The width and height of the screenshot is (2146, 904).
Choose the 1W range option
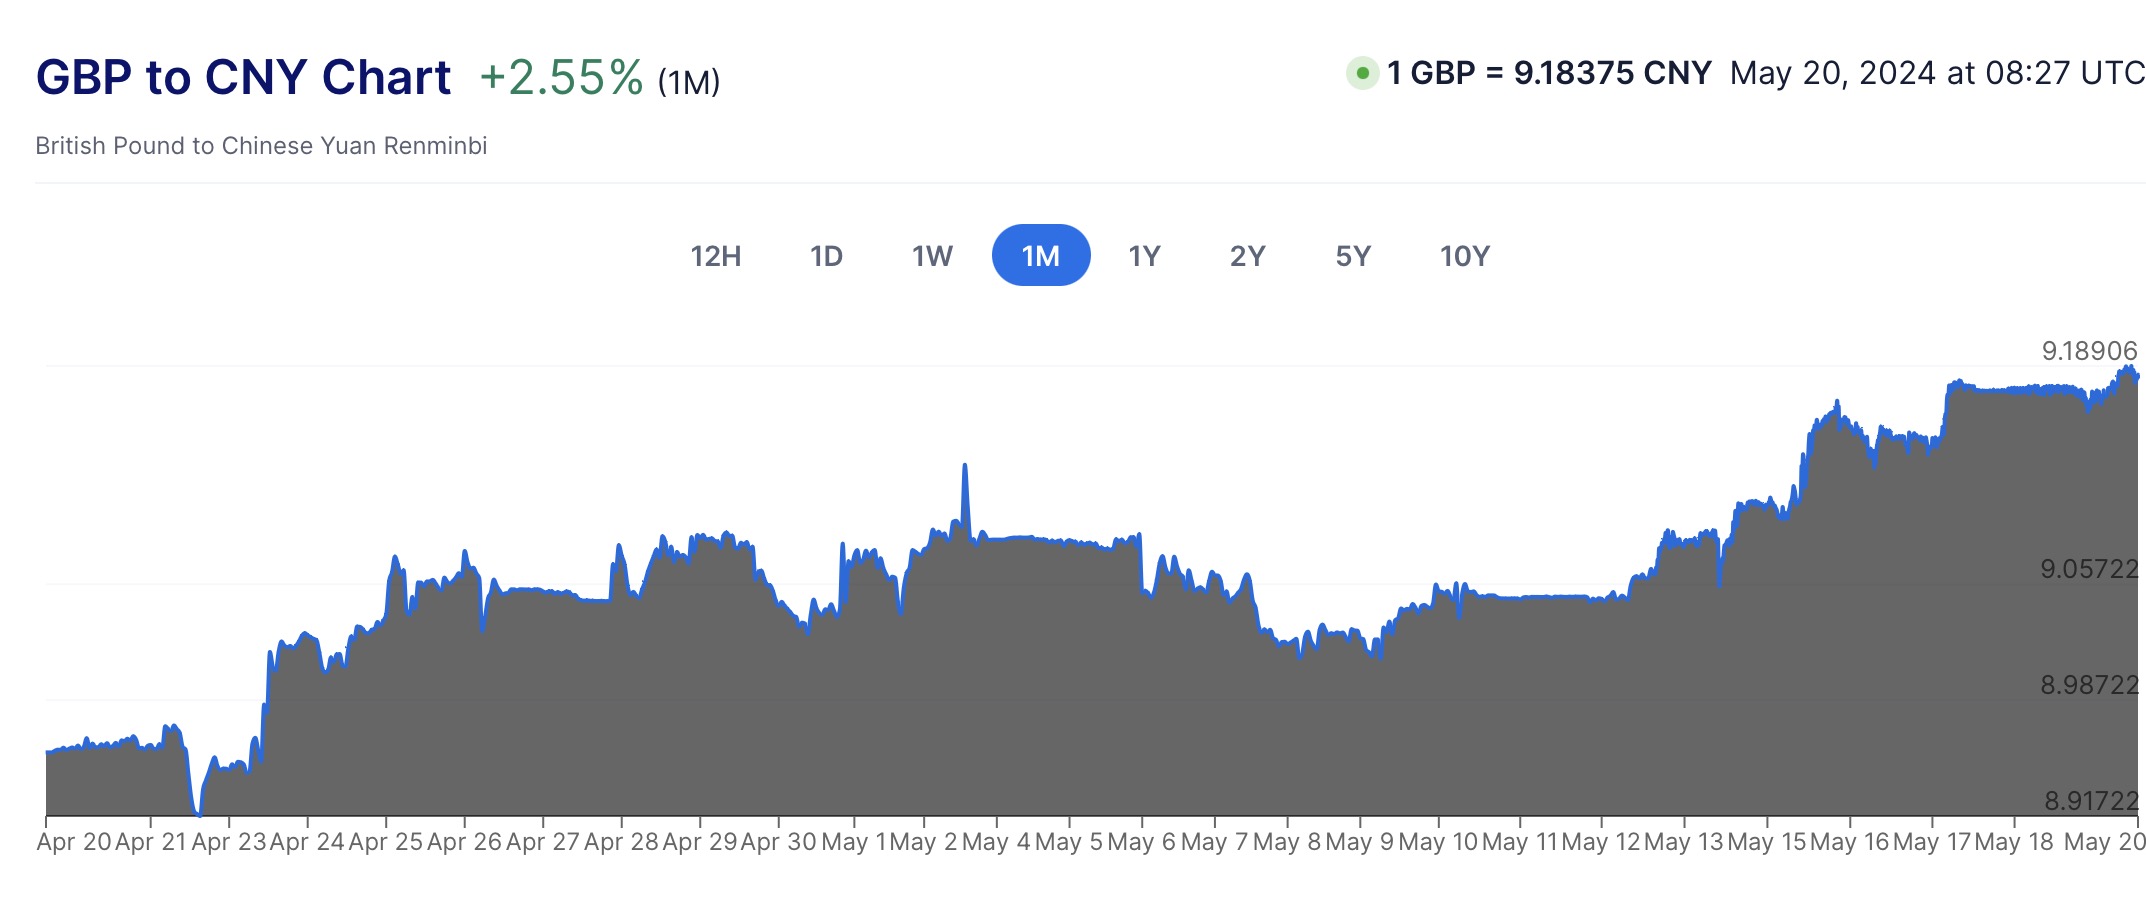(932, 256)
